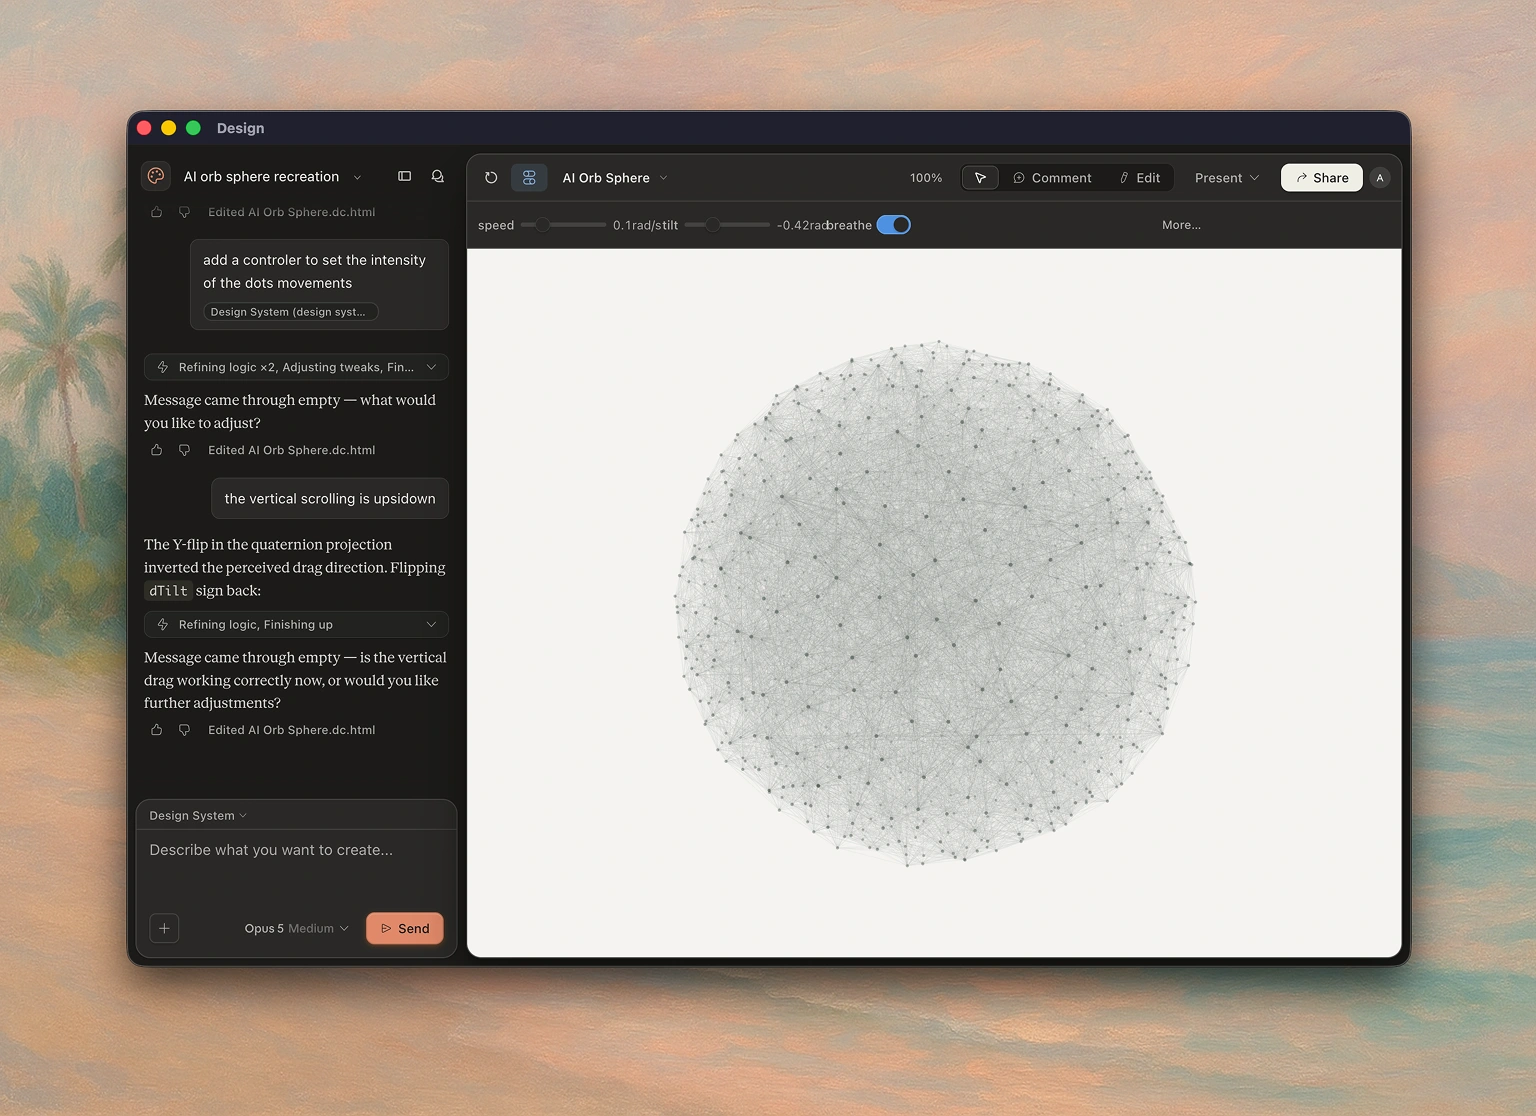This screenshot has height=1116, width=1536.
Task: Open the new chat icon
Action: 438,176
